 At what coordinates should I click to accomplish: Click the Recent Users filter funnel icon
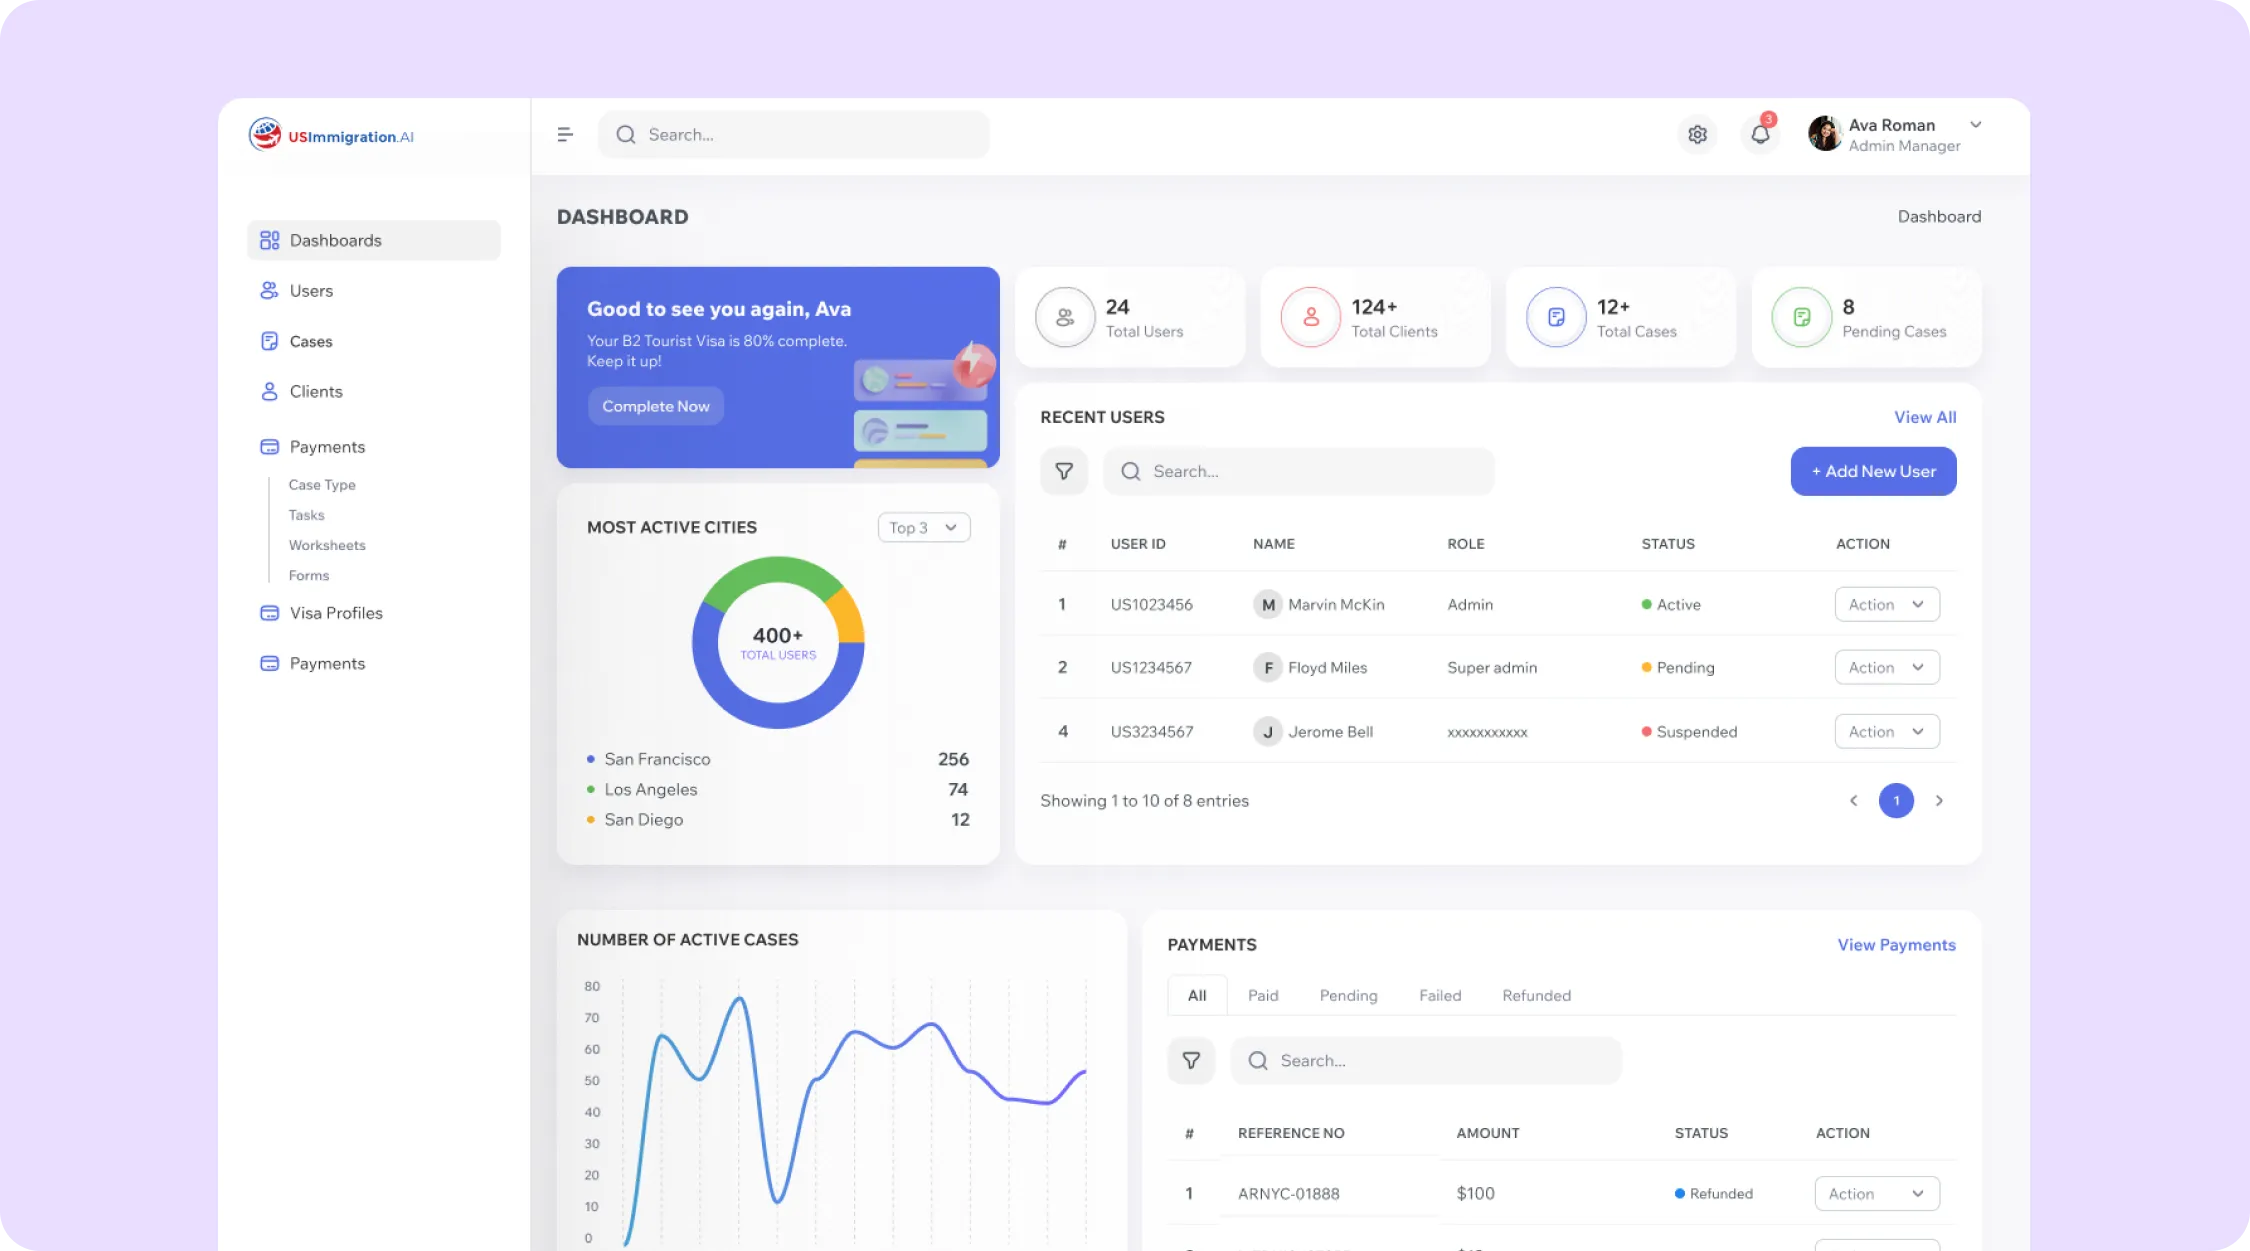click(1063, 471)
